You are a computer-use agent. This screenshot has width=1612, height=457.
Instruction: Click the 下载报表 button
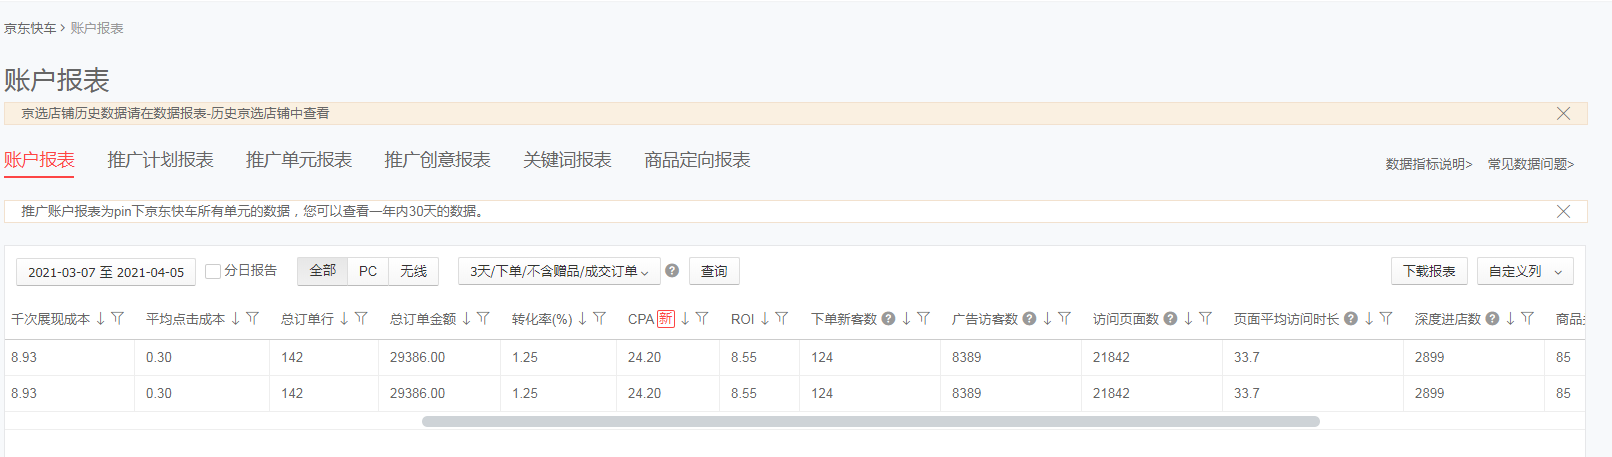1429,271
